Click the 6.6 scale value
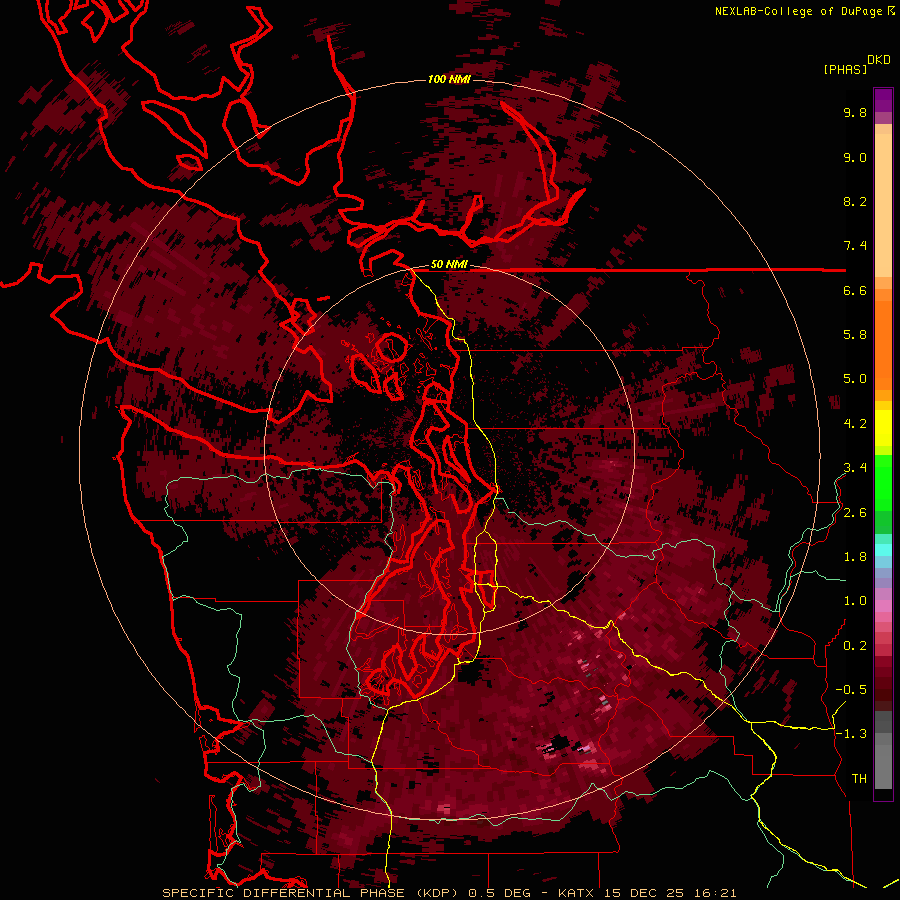900x900 pixels. tap(855, 291)
